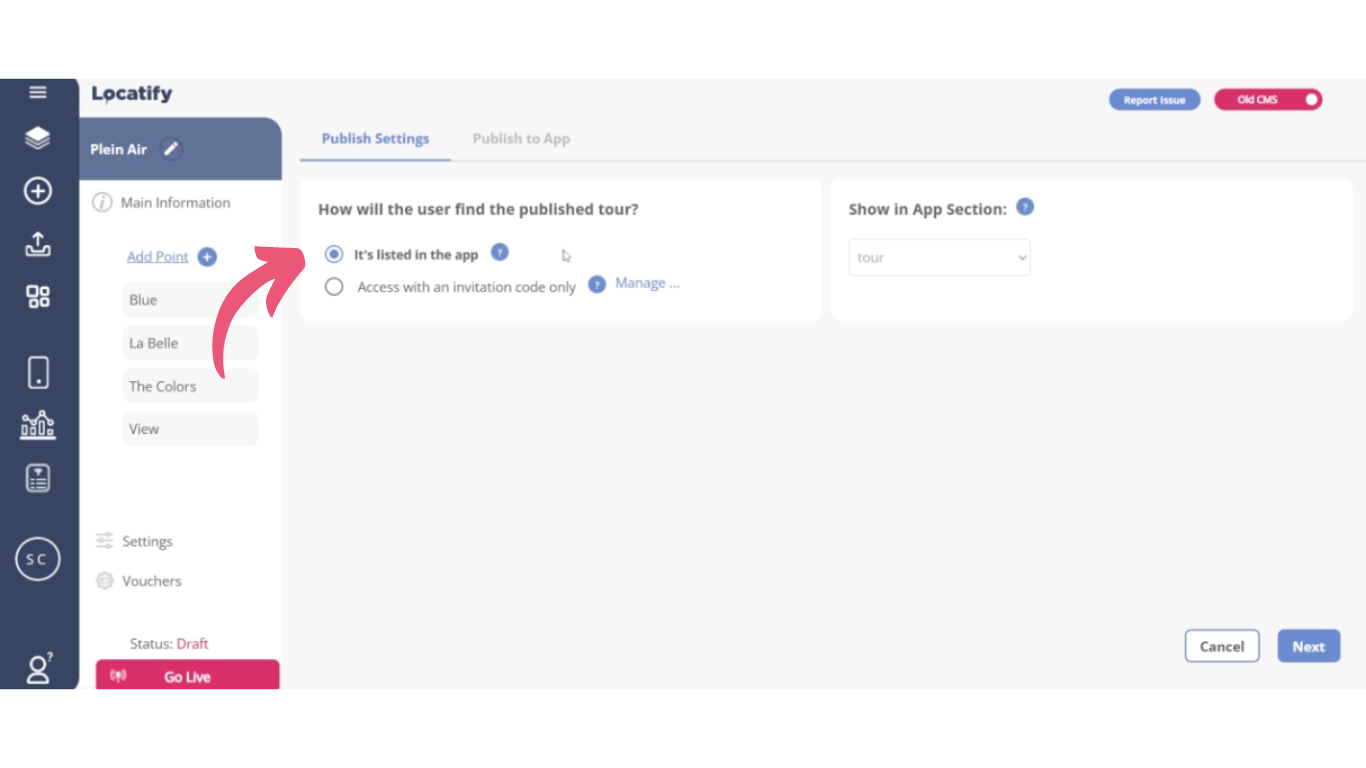Open the hamburger menu icon
This screenshot has width=1366, height=768.
point(38,93)
